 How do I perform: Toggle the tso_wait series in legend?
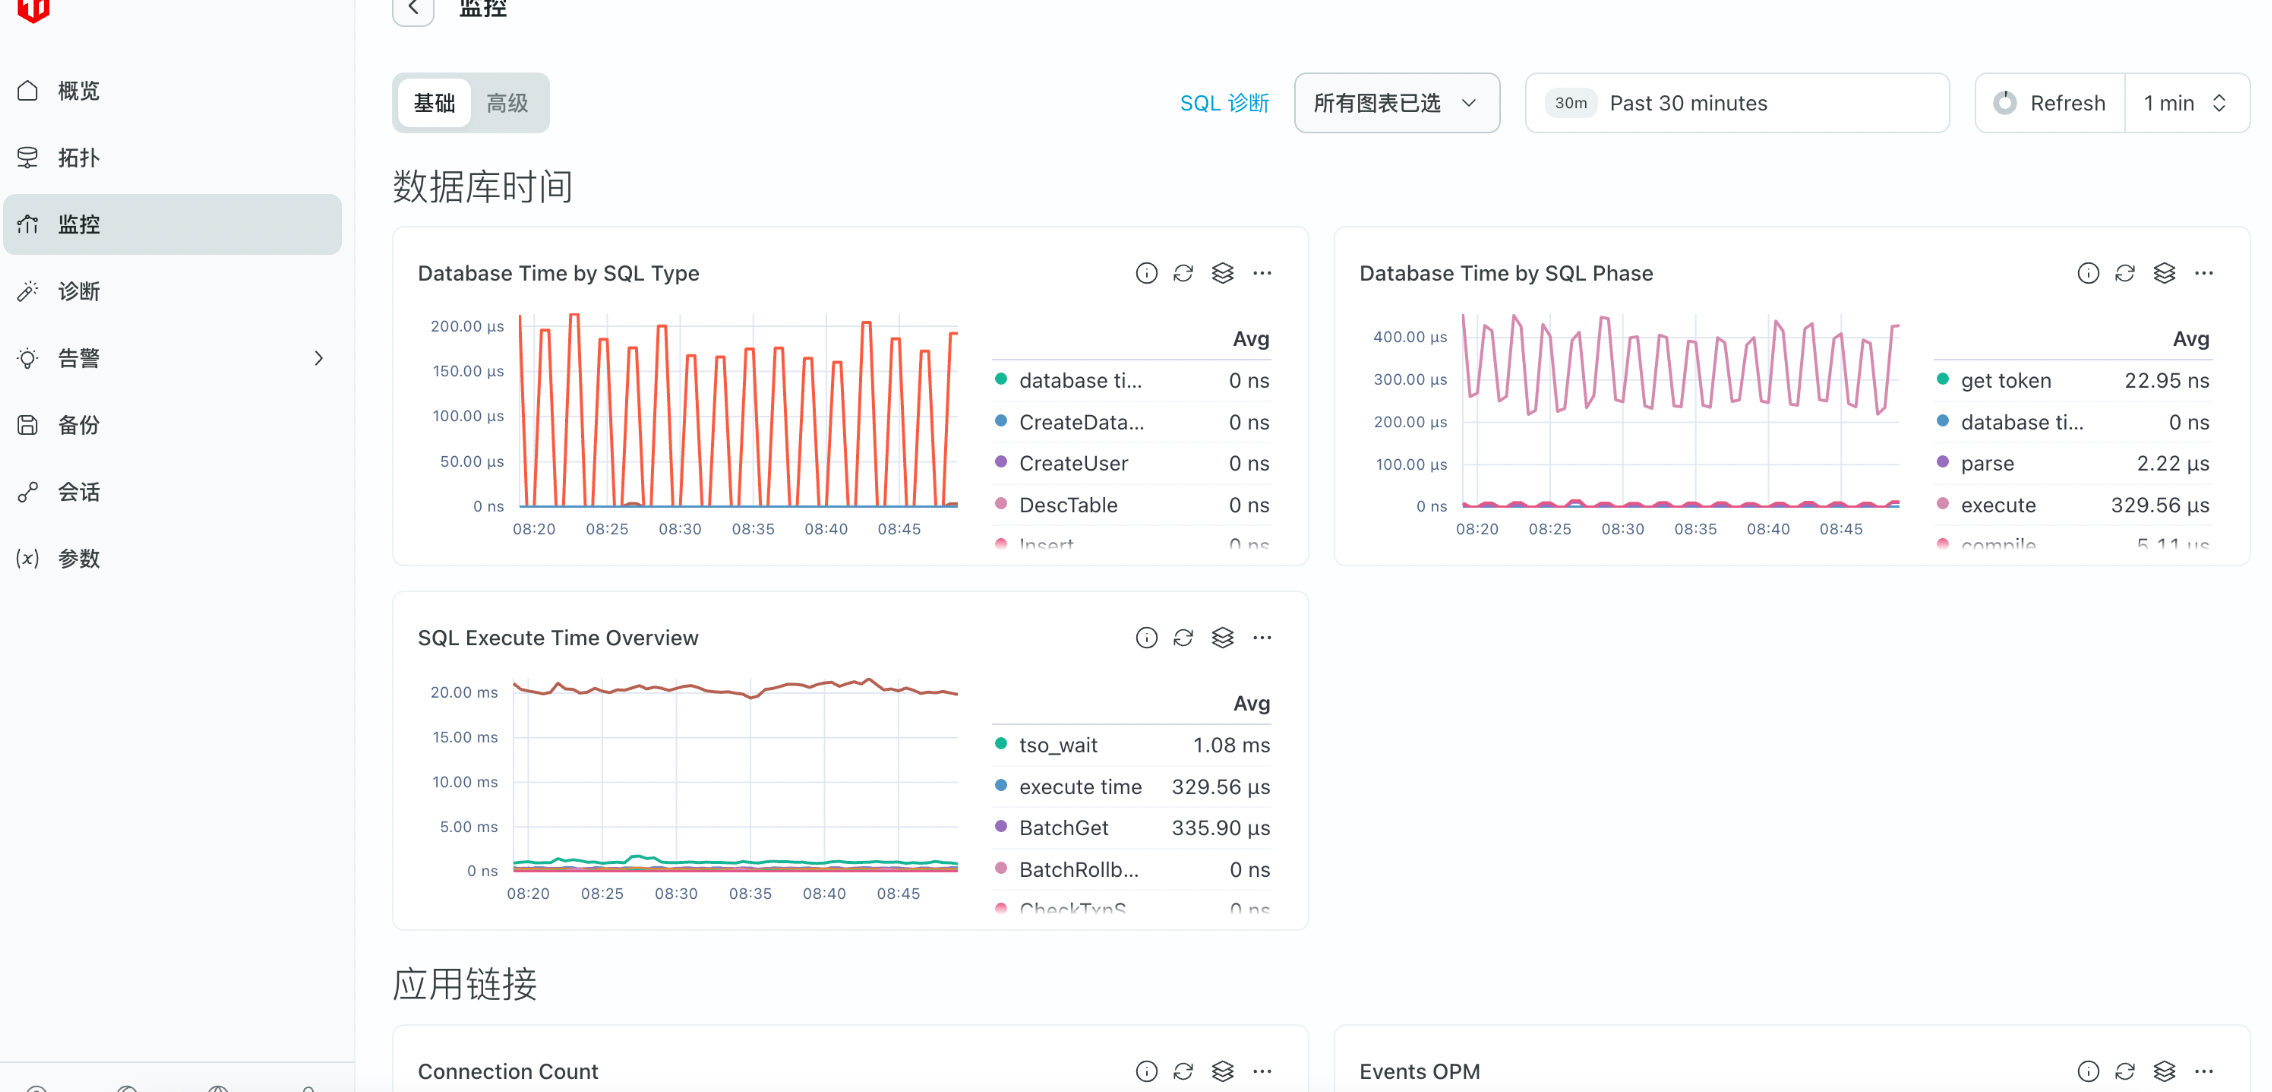point(1058,745)
